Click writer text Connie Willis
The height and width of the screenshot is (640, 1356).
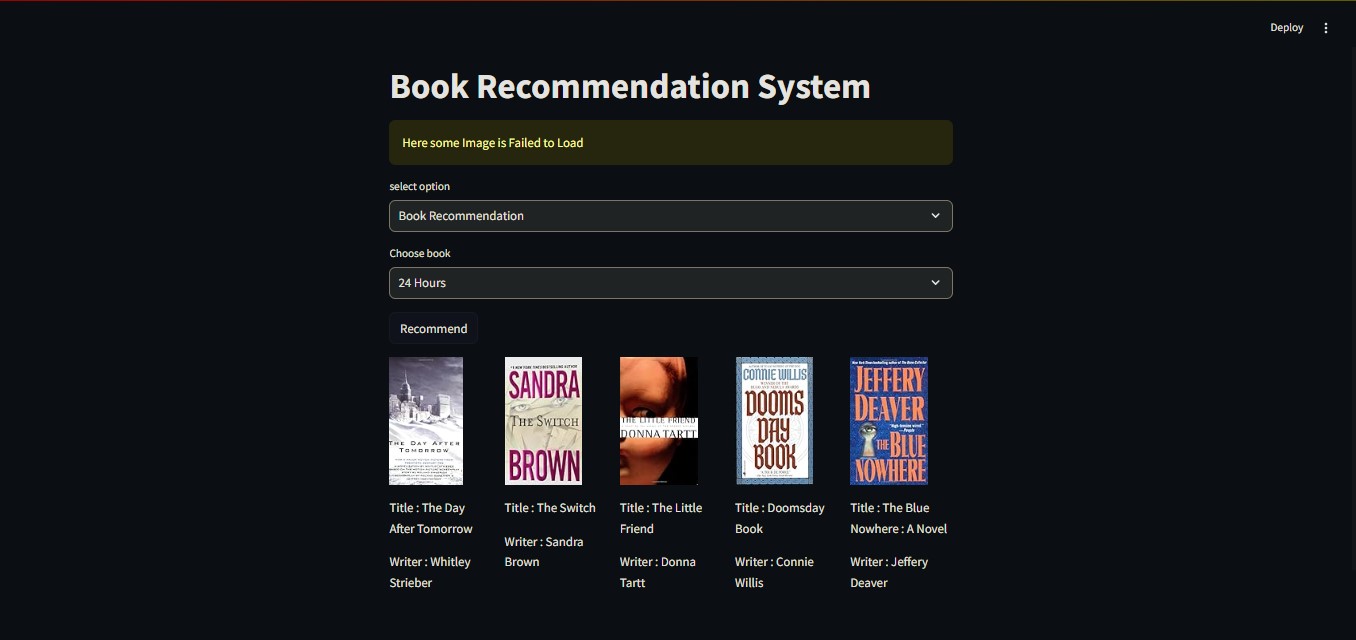click(774, 572)
